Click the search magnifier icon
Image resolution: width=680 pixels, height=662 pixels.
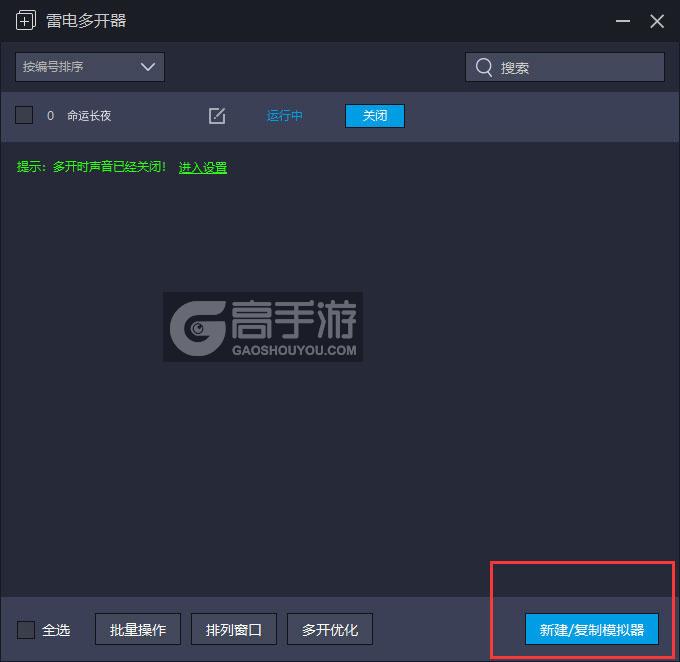point(484,67)
